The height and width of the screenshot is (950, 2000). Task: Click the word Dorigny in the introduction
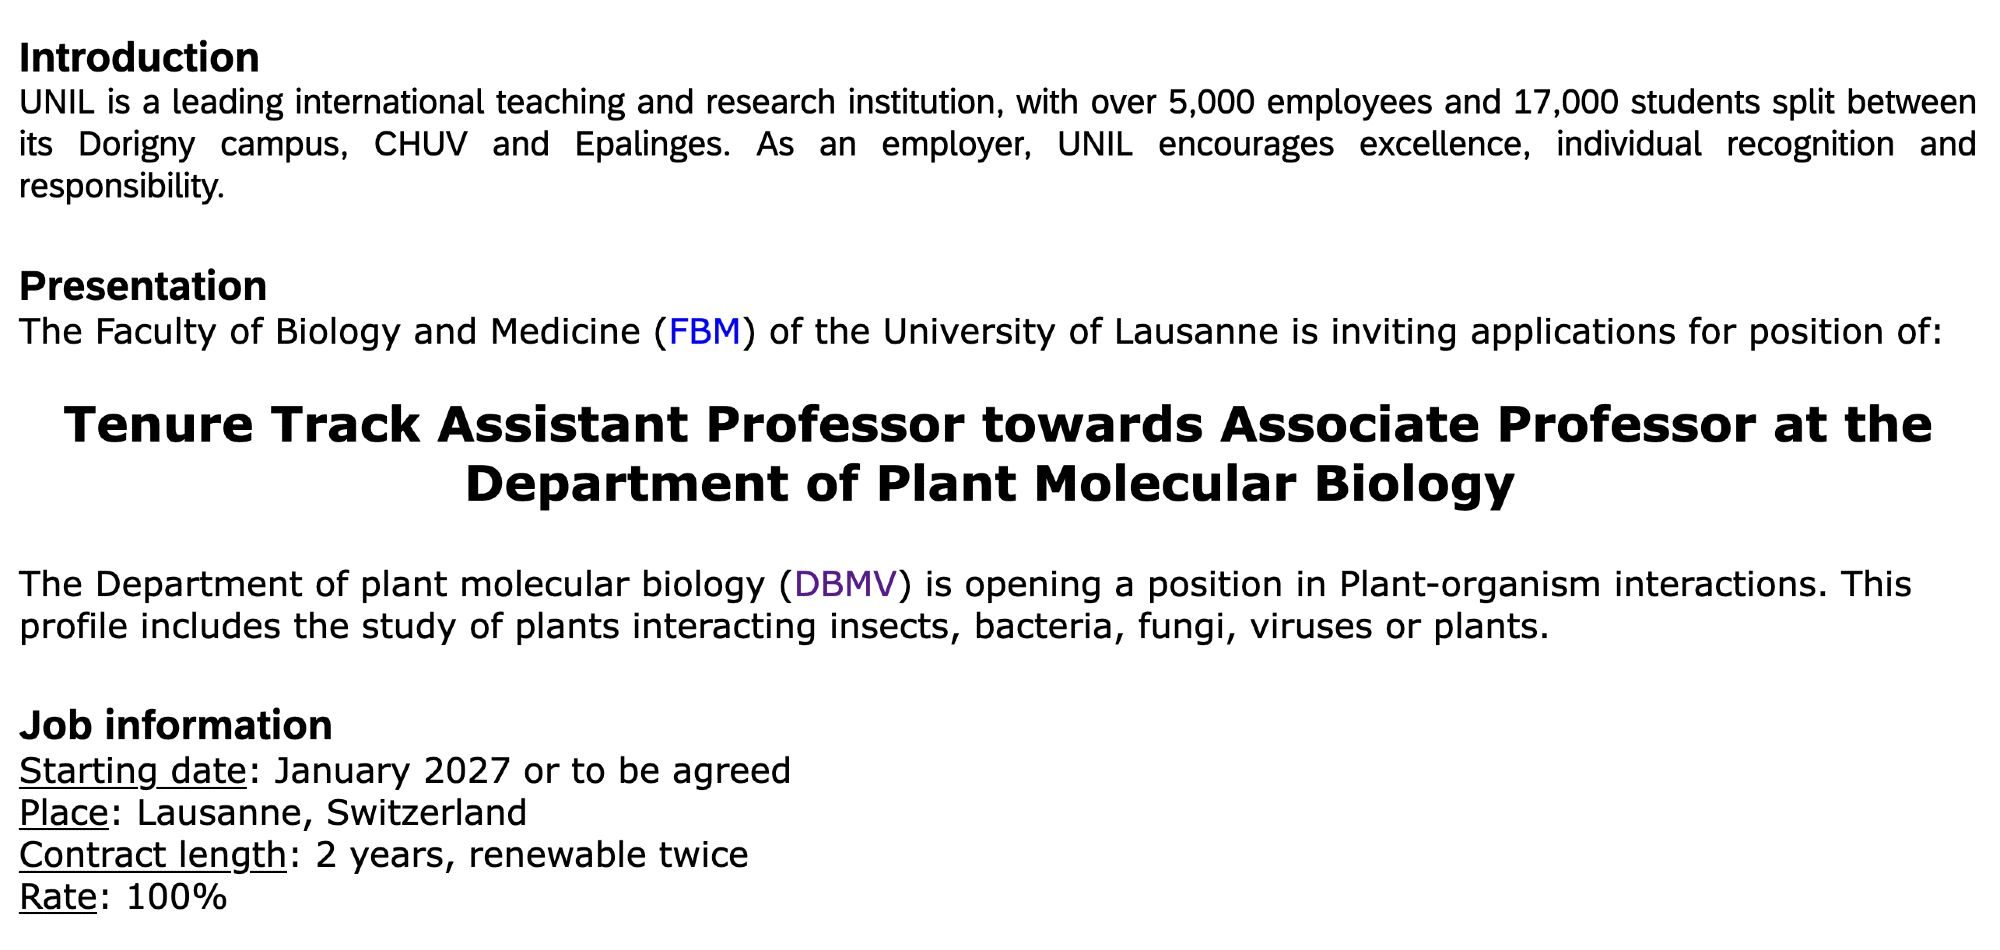(137, 145)
